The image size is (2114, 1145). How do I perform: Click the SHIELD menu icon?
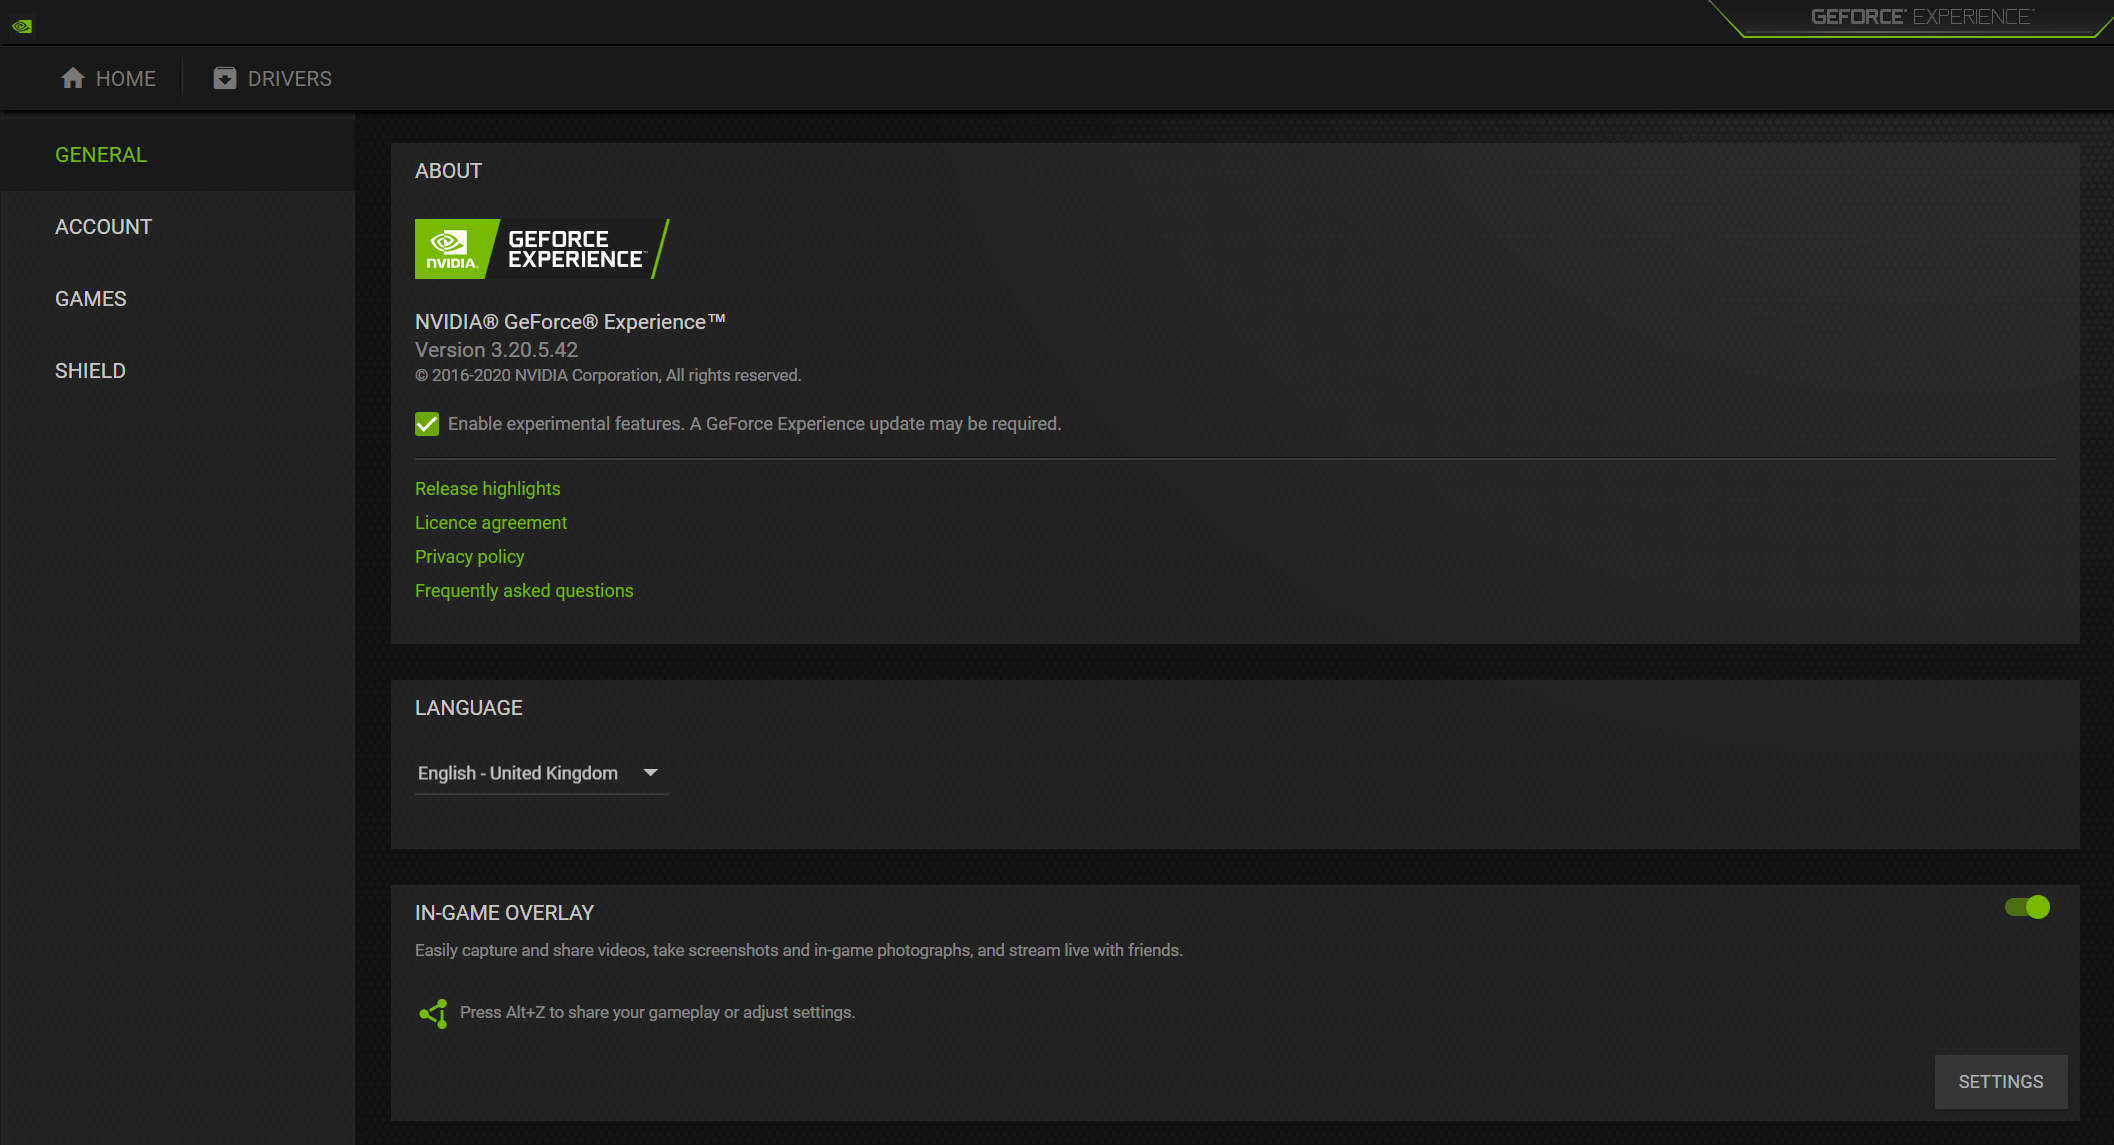pyautogui.click(x=90, y=369)
